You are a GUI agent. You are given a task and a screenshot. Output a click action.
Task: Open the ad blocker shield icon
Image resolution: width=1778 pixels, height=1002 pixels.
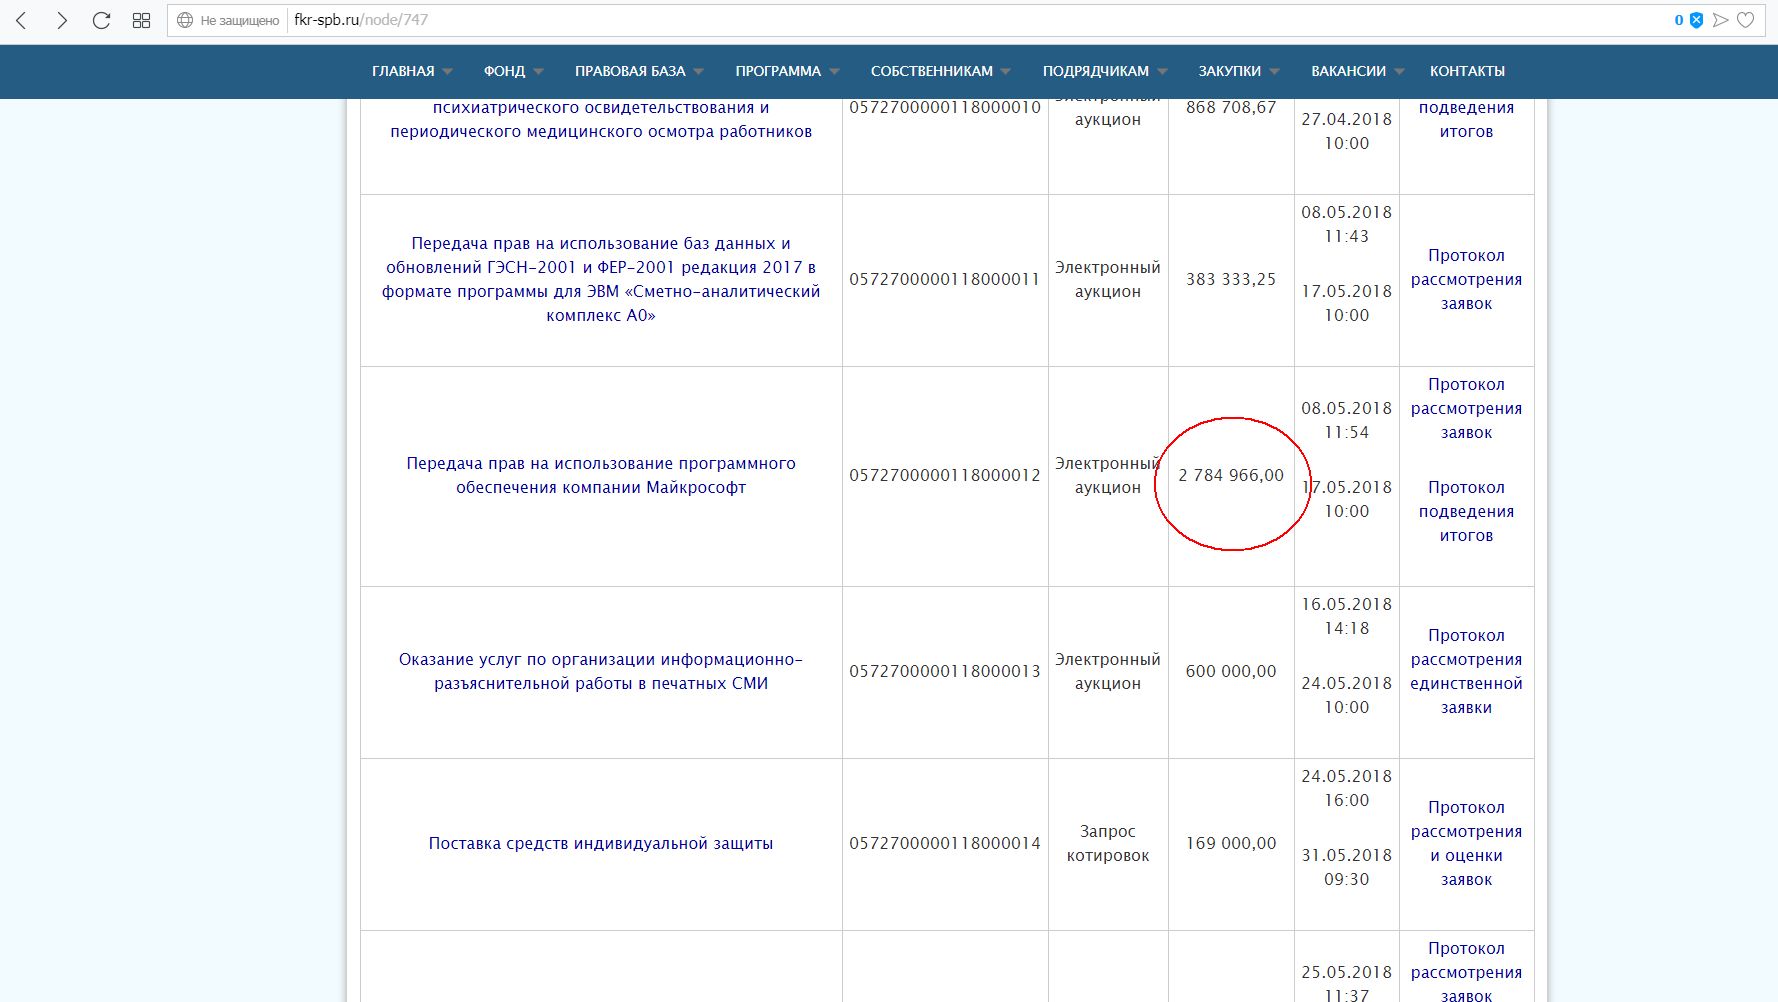1696,20
